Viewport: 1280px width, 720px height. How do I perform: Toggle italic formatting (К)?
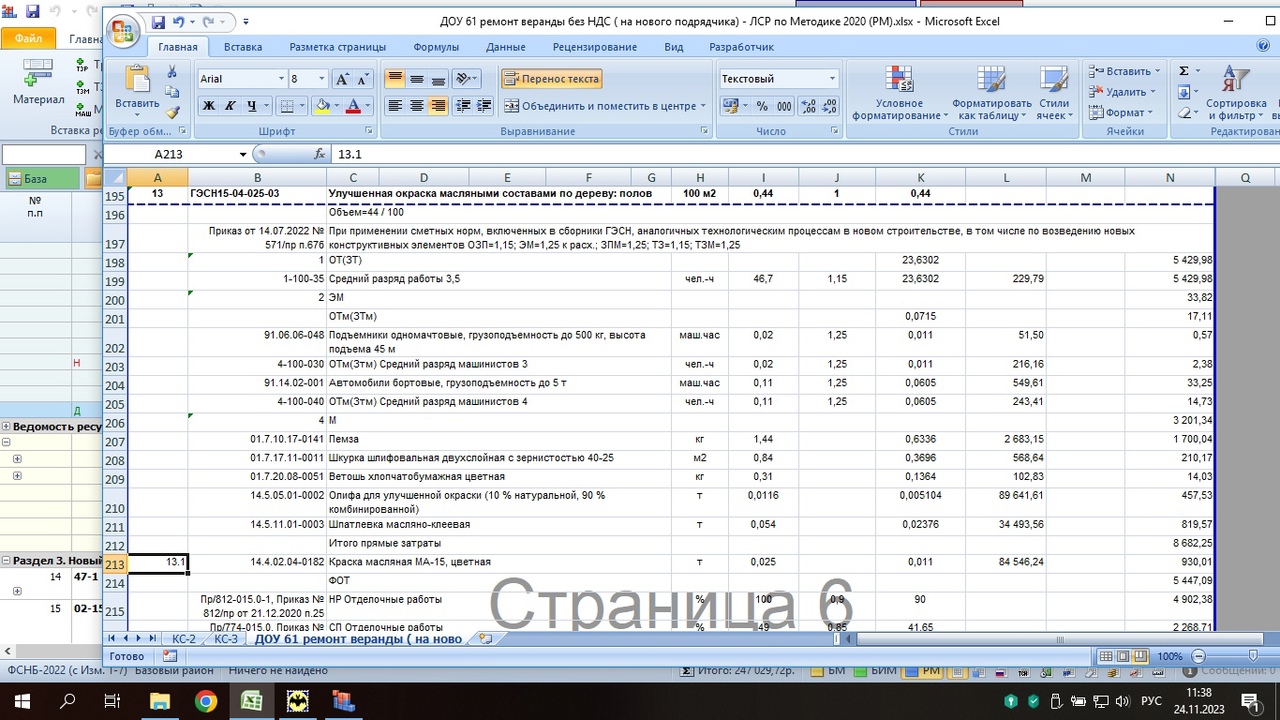(x=230, y=106)
